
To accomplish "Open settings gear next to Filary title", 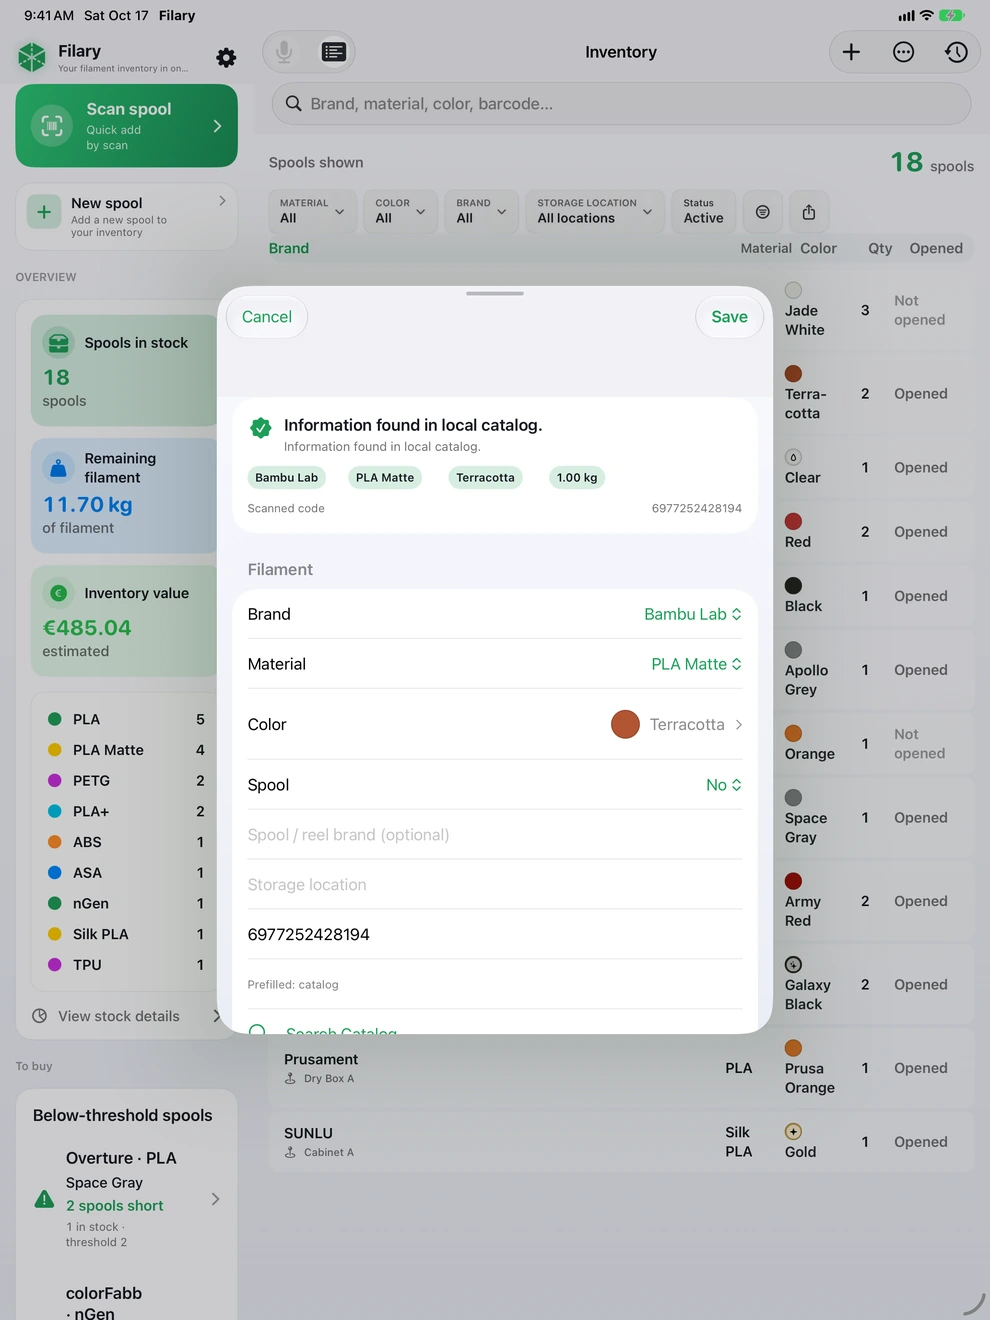I will coord(227,58).
